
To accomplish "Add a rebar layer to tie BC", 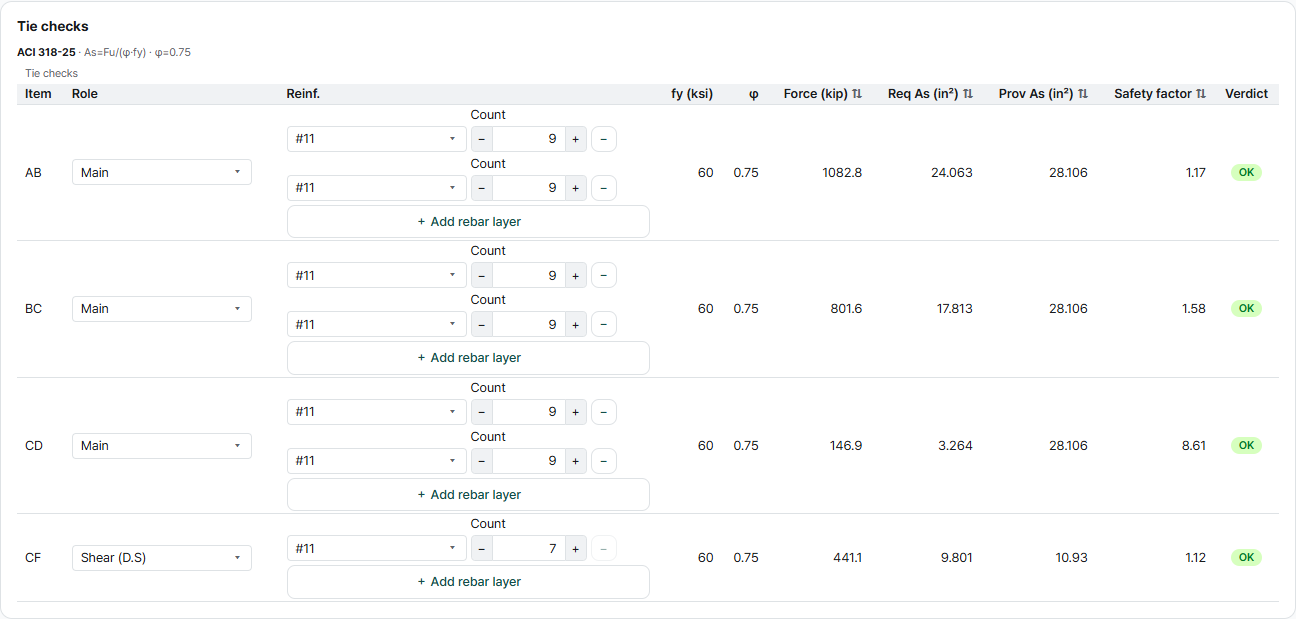I will 468,358.
